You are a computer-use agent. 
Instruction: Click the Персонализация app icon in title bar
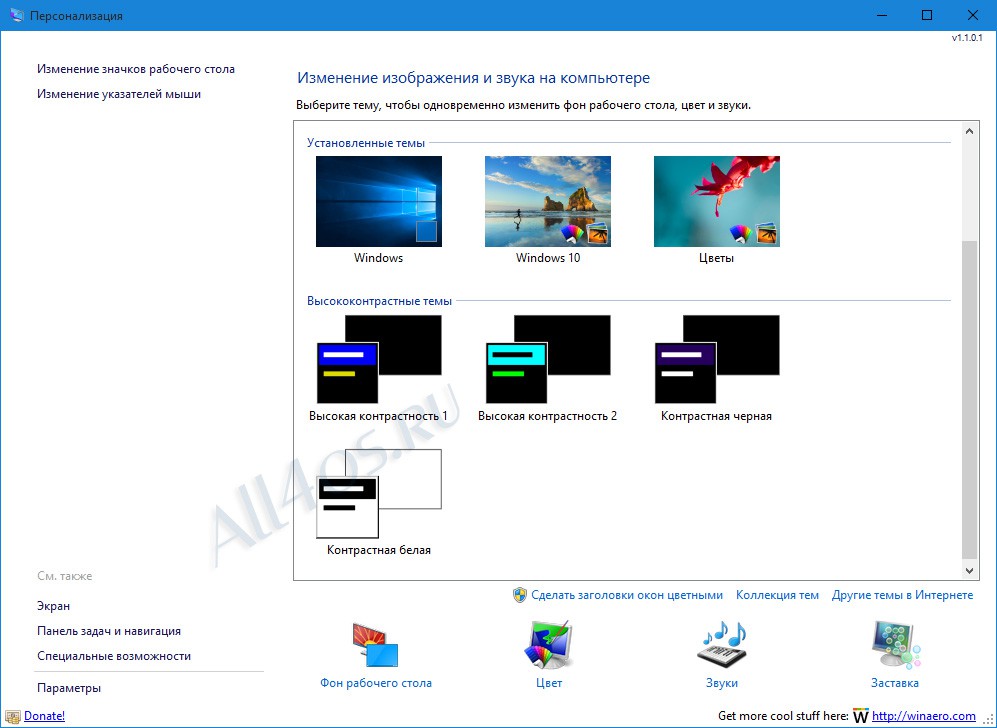click(x=17, y=15)
